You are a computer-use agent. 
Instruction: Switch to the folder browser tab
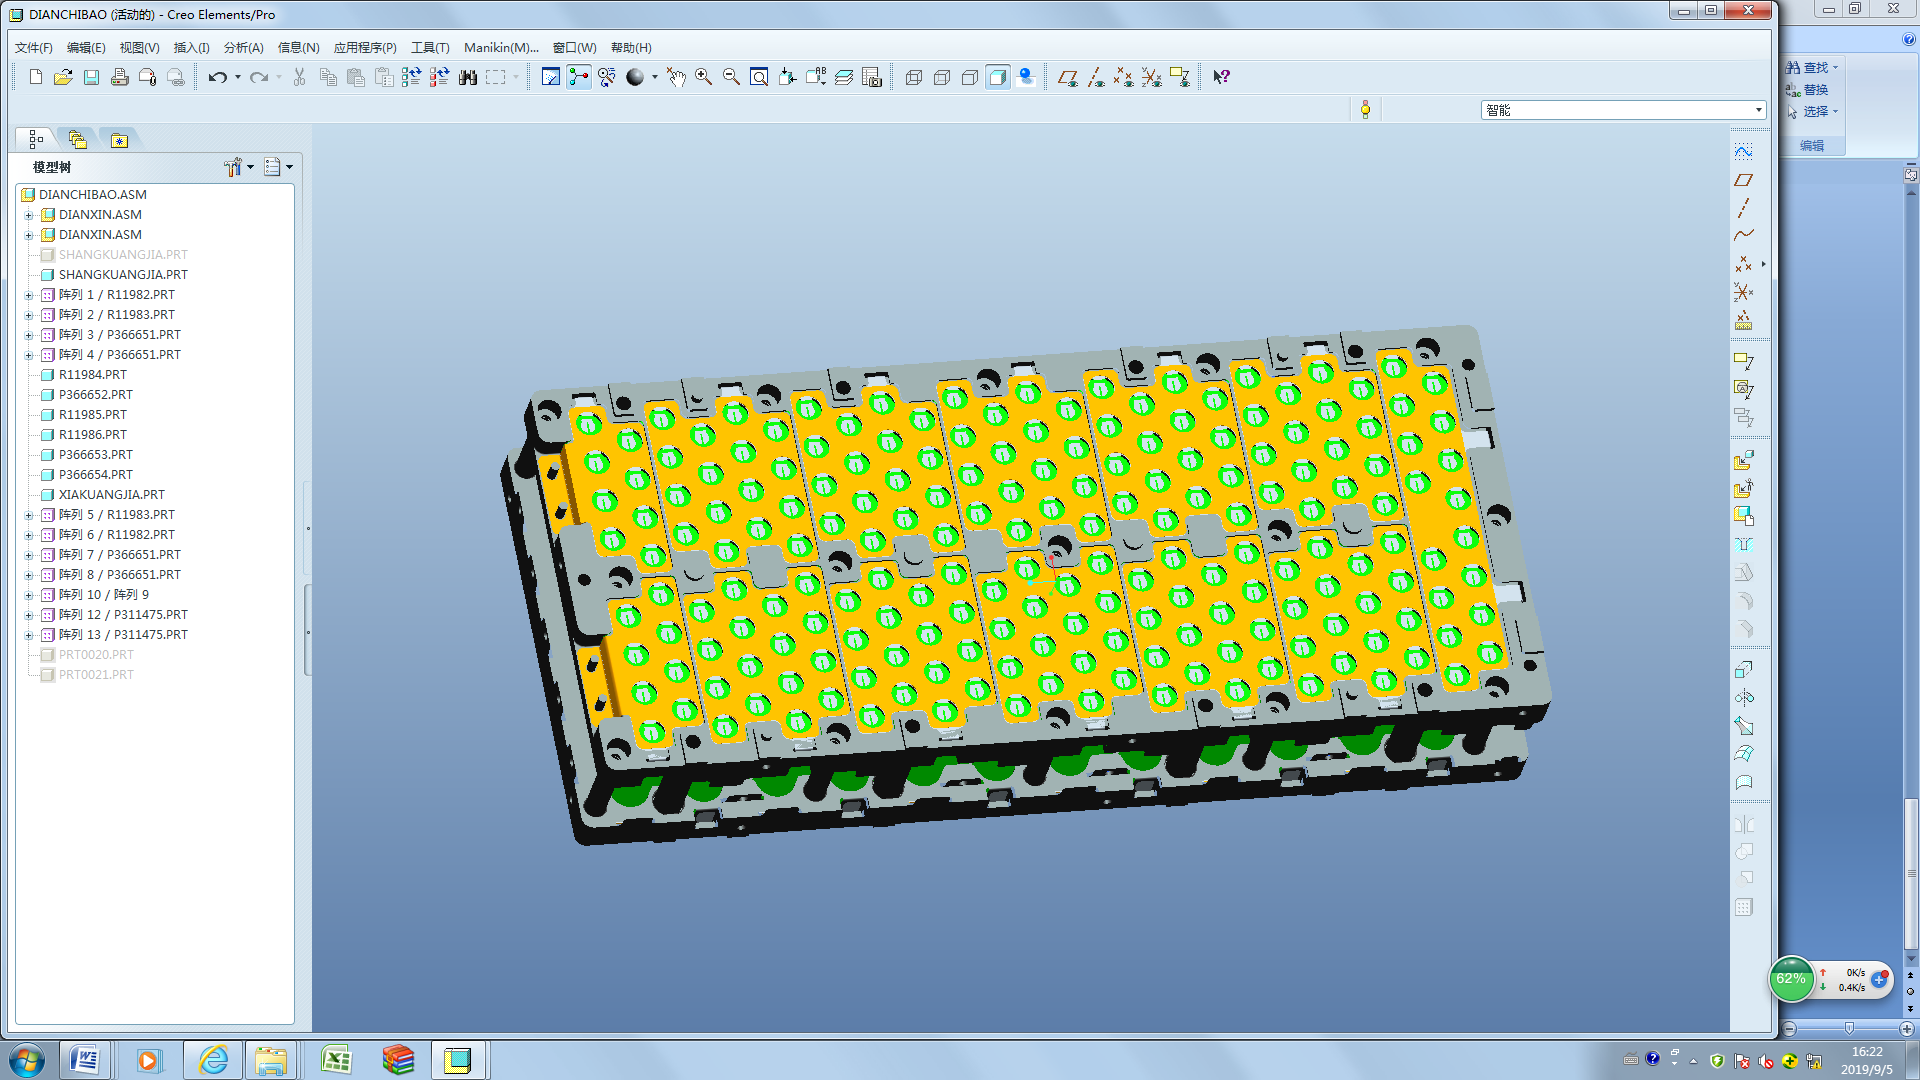78,139
